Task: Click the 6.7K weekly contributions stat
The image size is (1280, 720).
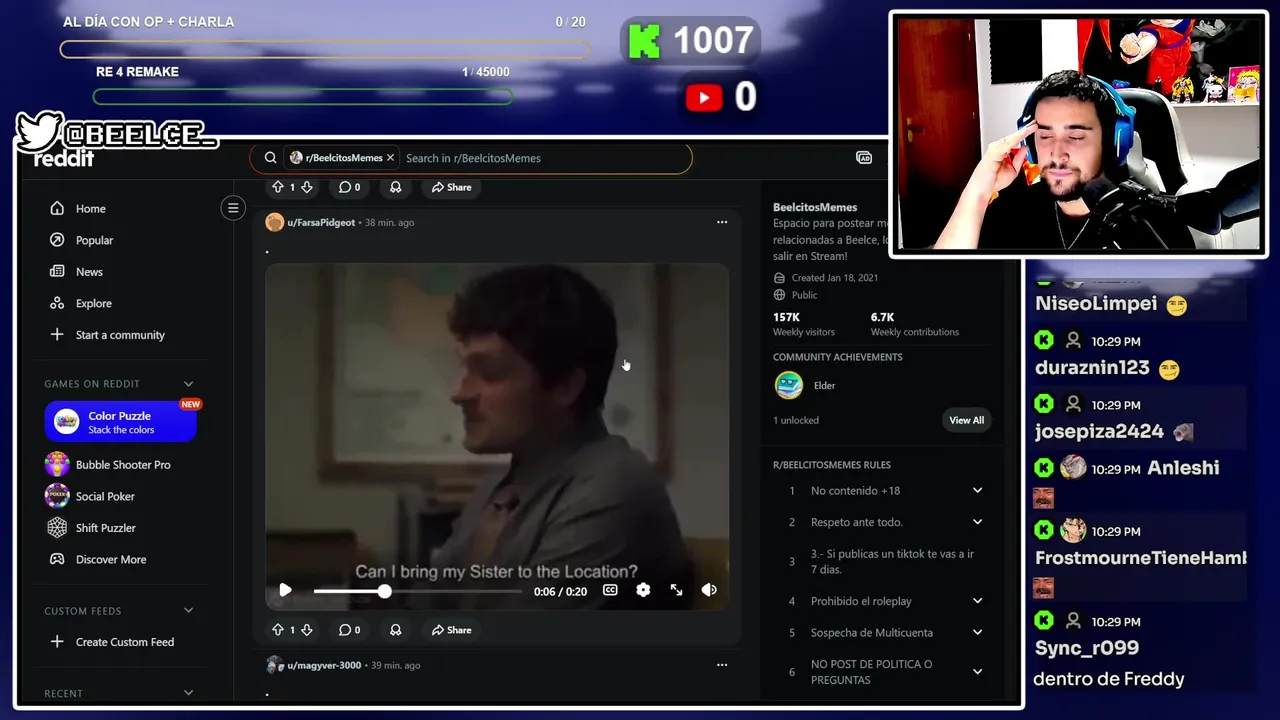Action: point(914,324)
